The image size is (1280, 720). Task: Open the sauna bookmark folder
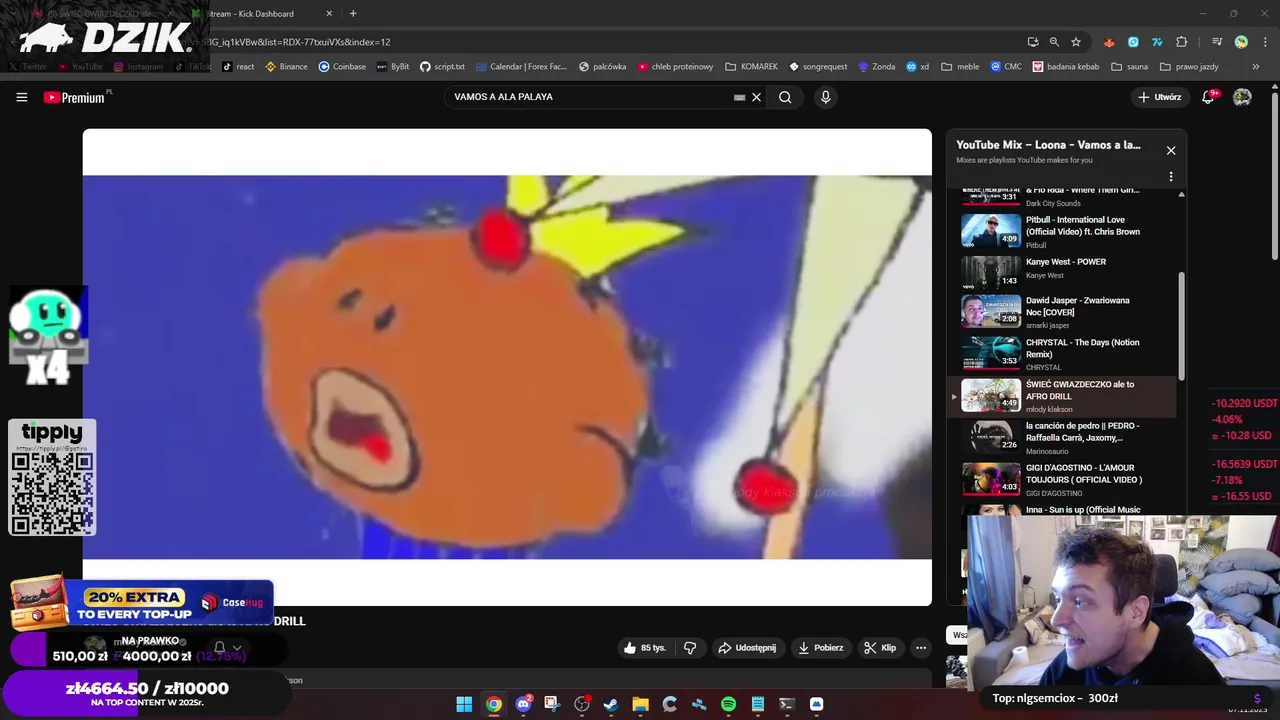coord(1129,67)
